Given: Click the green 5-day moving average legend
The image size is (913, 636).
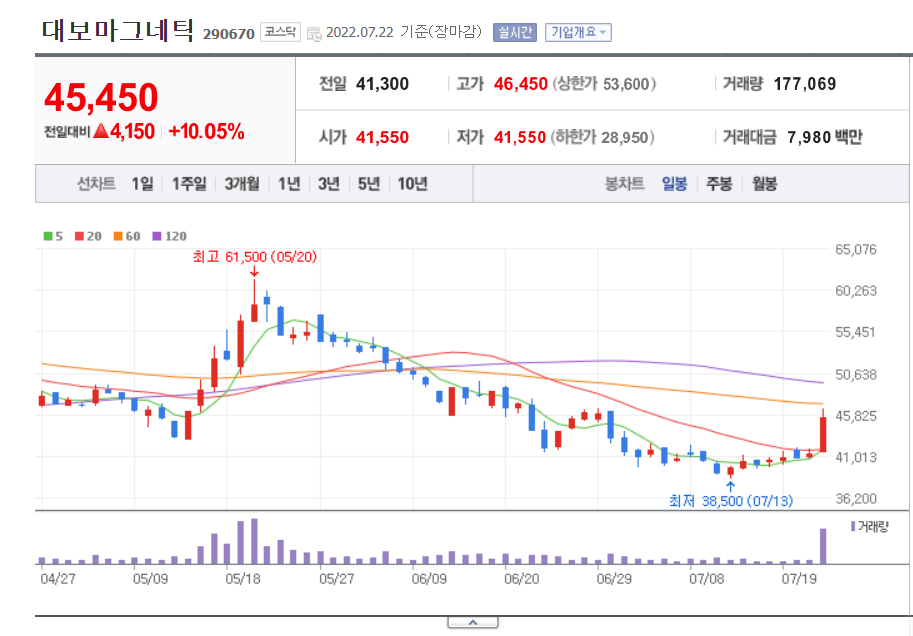Looking at the screenshot, I should click(53, 236).
